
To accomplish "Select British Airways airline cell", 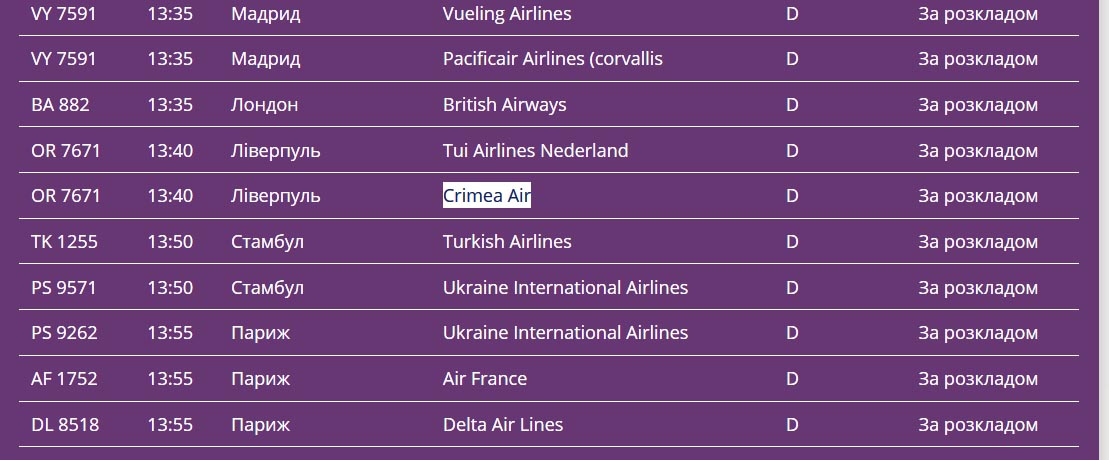I will [504, 105].
